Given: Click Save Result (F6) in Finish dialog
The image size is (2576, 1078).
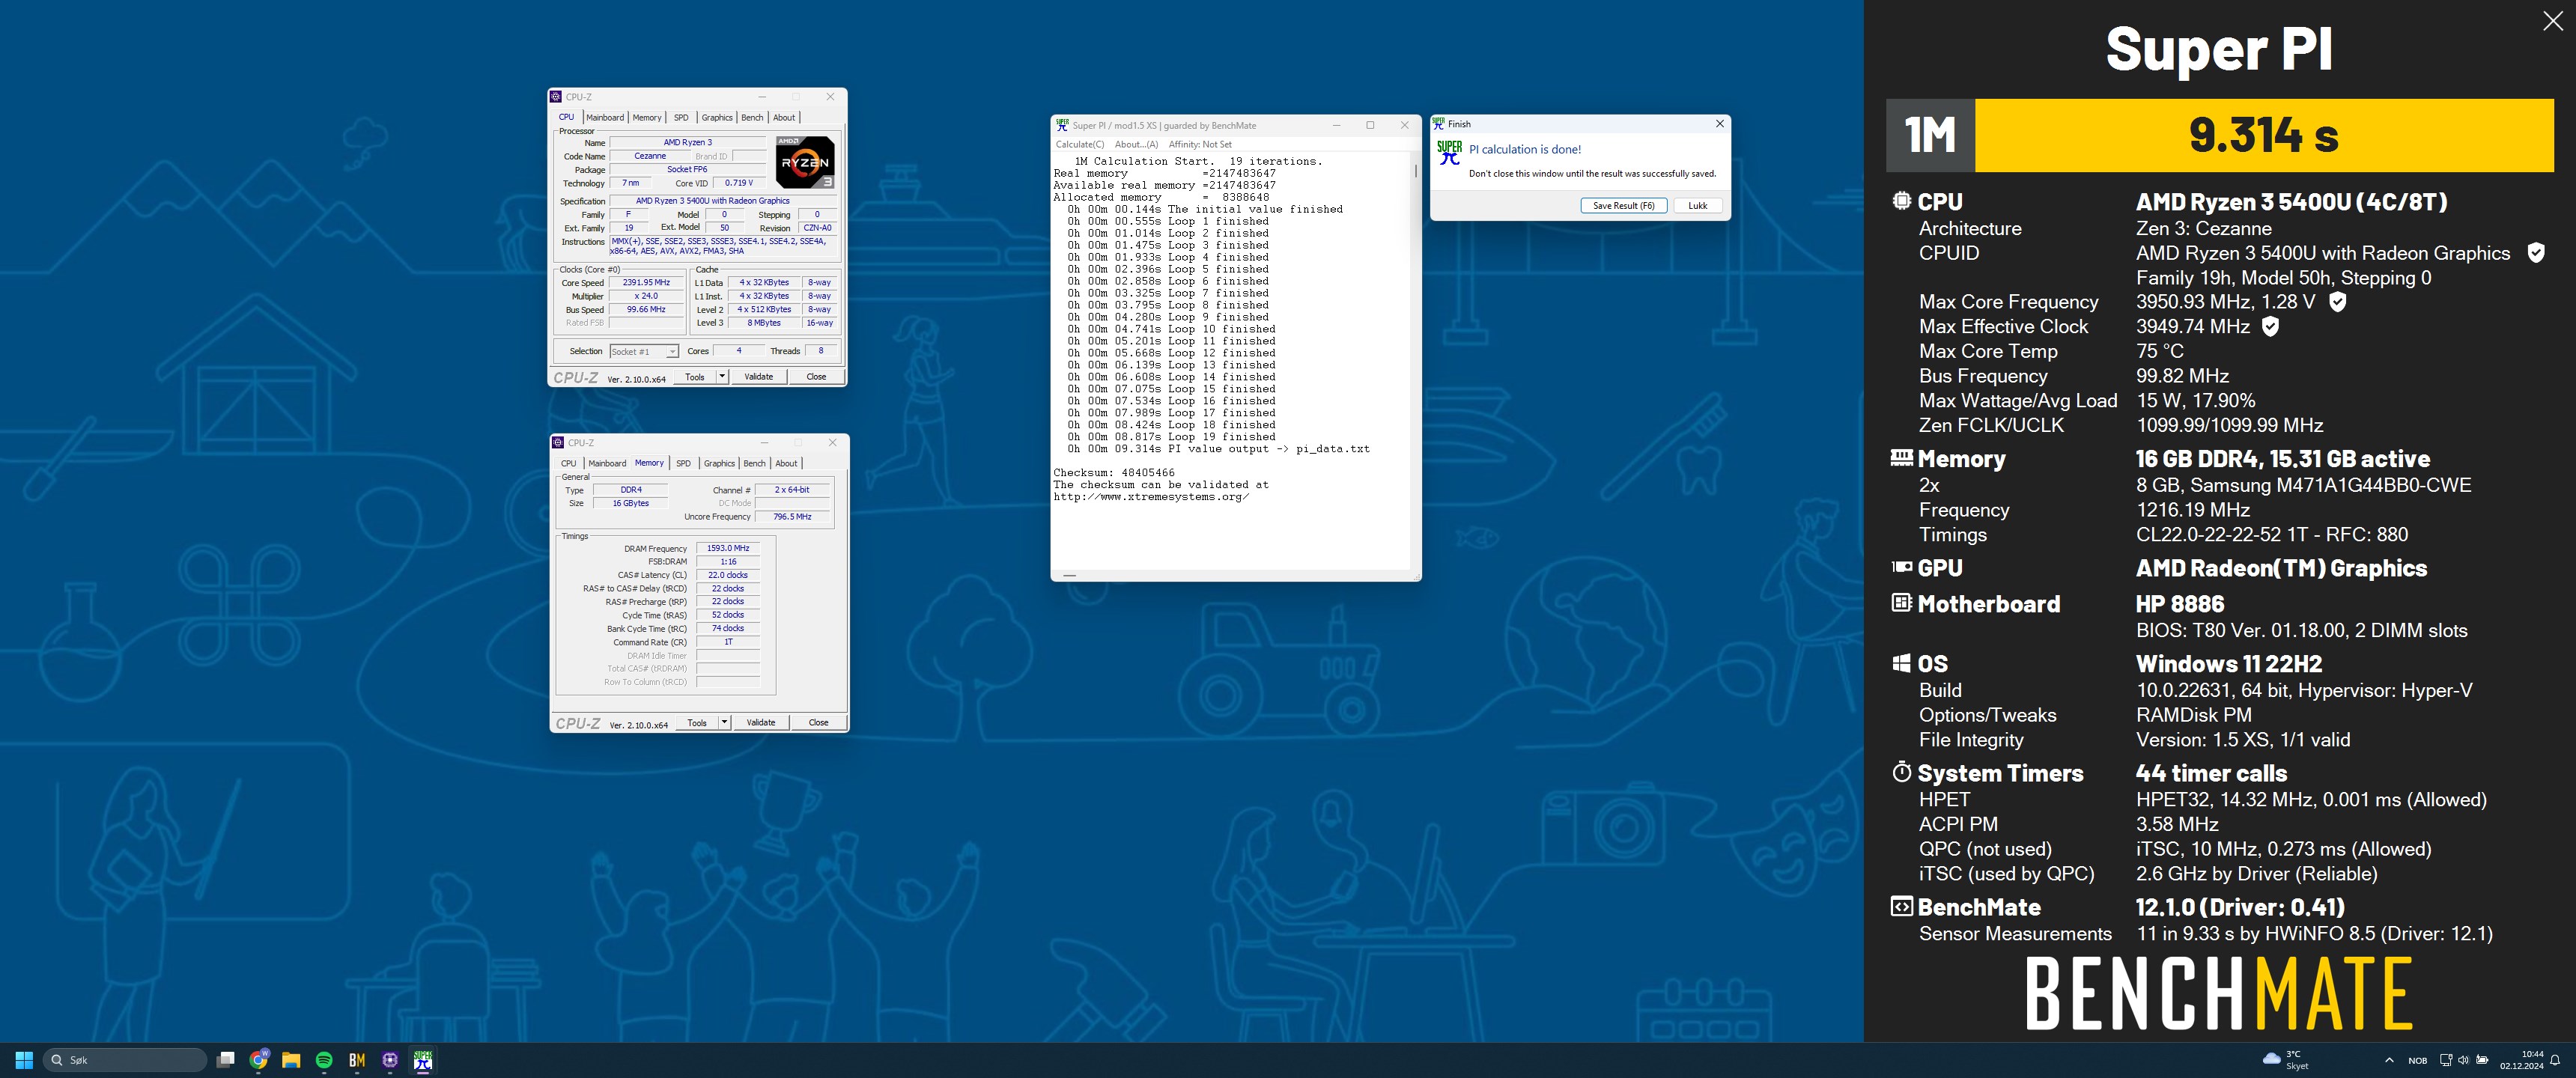Looking at the screenshot, I should 1623,206.
